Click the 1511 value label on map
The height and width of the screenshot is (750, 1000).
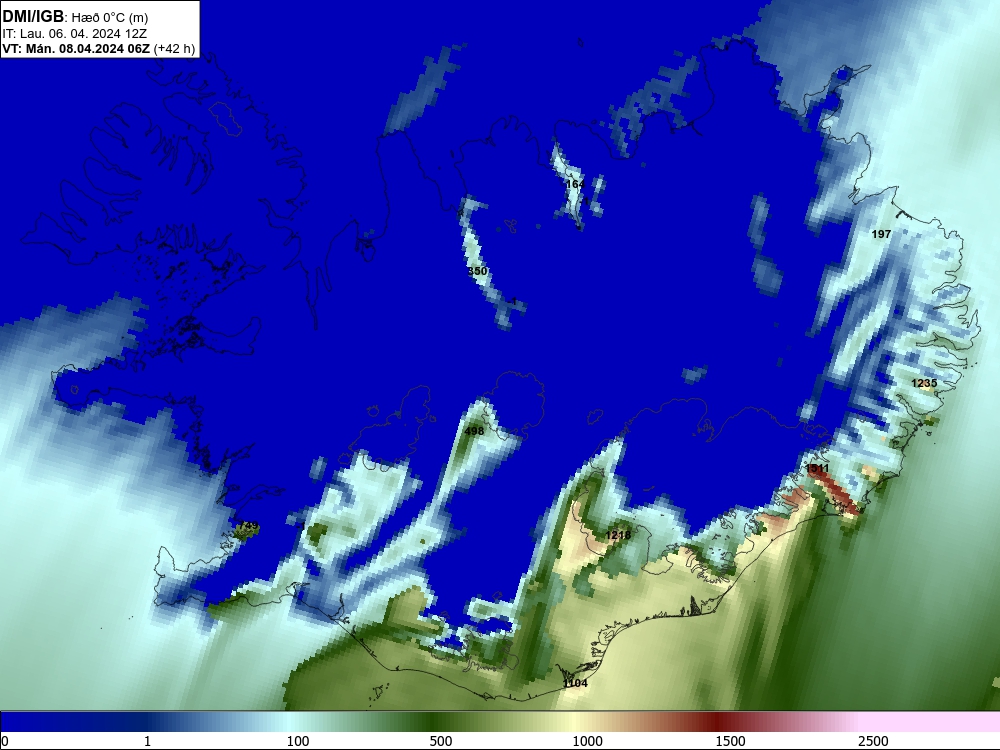pyautogui.click(x=817, y=468)
